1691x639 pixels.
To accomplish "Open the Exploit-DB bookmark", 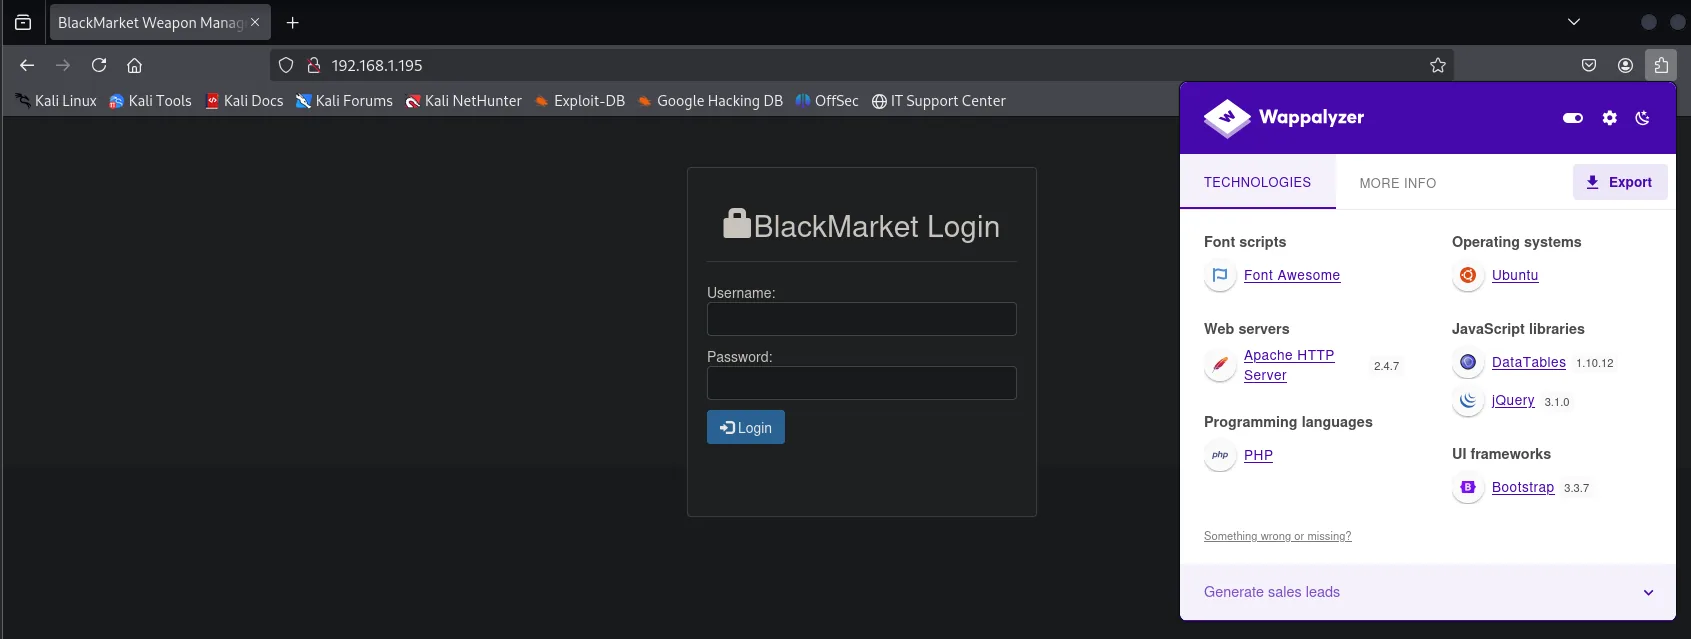I will tap(579, 101).
